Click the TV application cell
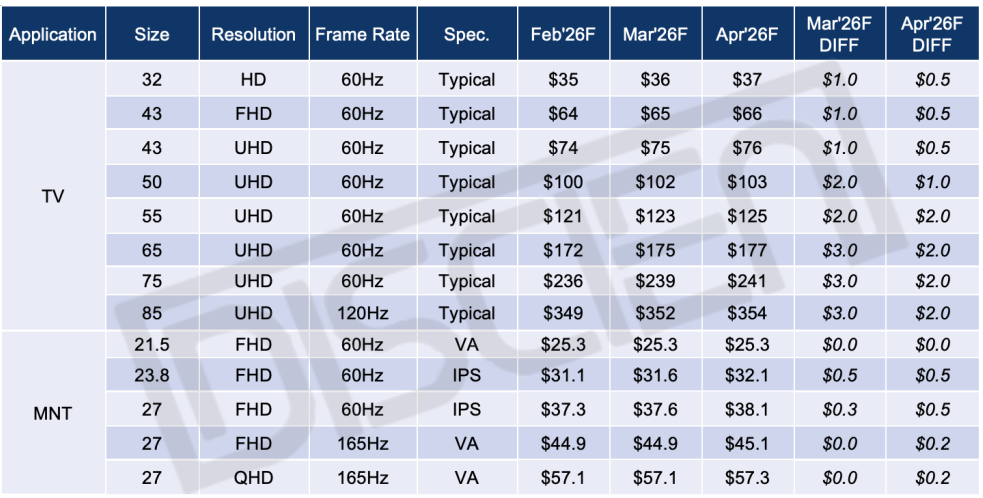Viewport: 983px width, 498px height. click(x=53, y=197)
